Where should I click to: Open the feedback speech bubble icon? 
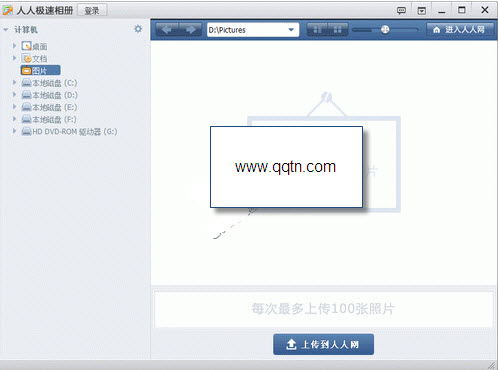point(401,10)
